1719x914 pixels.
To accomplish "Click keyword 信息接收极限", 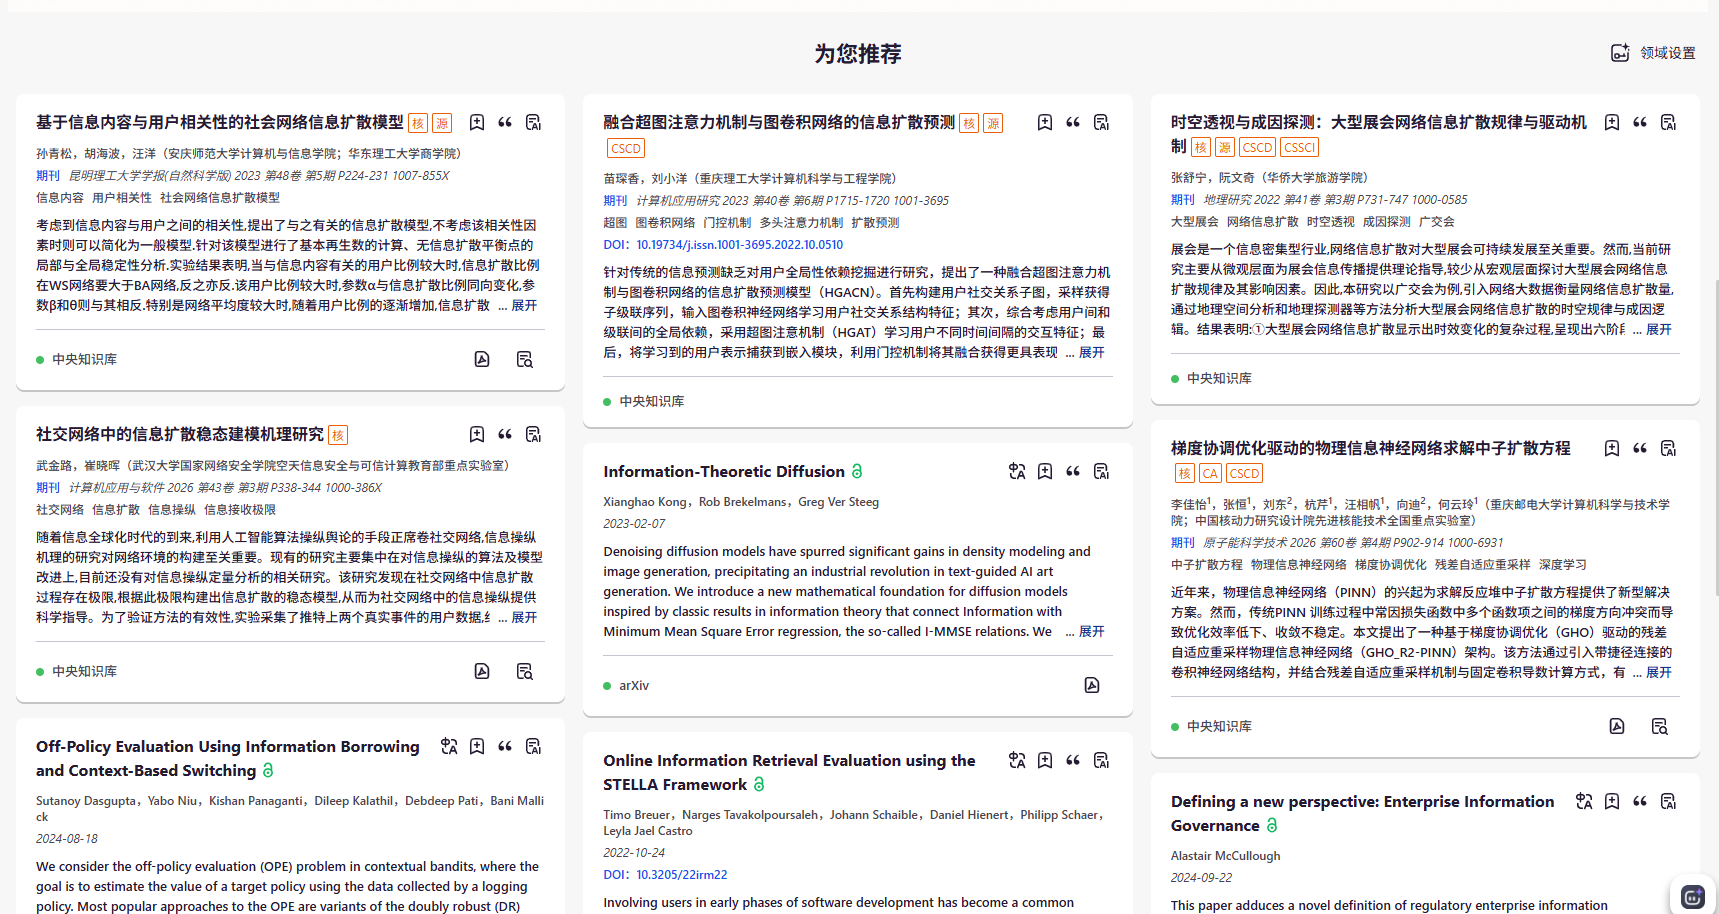I will (x=240, y=509).
